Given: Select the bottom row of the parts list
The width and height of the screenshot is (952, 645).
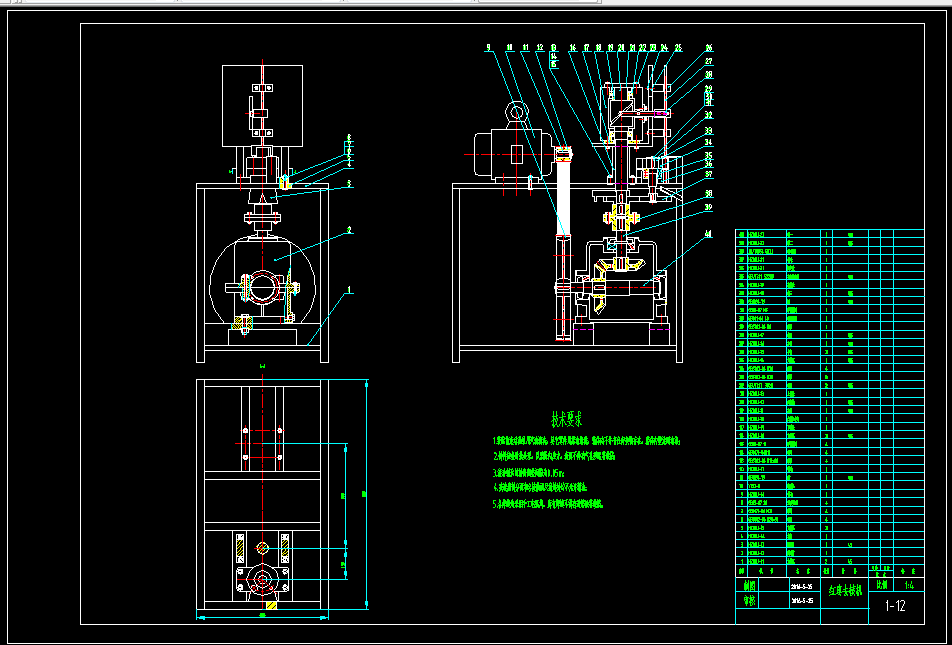Looking at the screenshot, I should (x=829, y=561).
